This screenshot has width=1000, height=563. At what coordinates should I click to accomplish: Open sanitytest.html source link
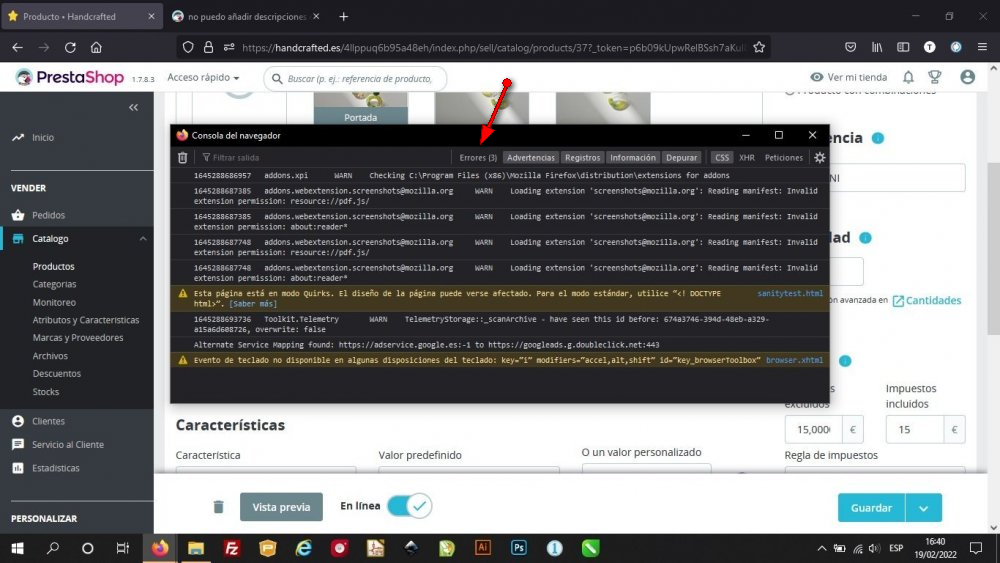[x=790, y=293]
